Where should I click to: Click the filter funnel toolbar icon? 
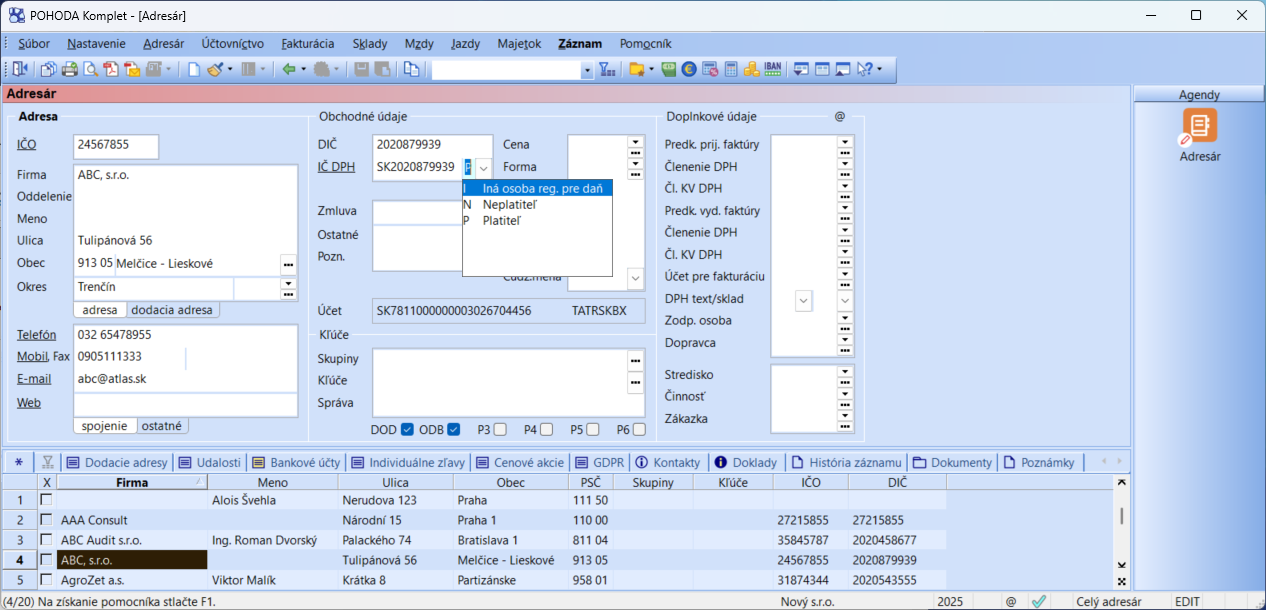tap(606, 70)
